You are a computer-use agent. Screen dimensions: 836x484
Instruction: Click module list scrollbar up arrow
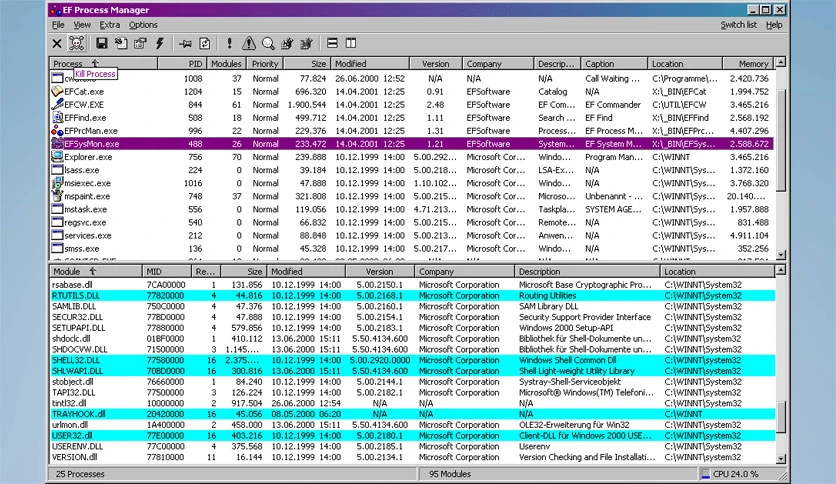[x=781, y=271]
